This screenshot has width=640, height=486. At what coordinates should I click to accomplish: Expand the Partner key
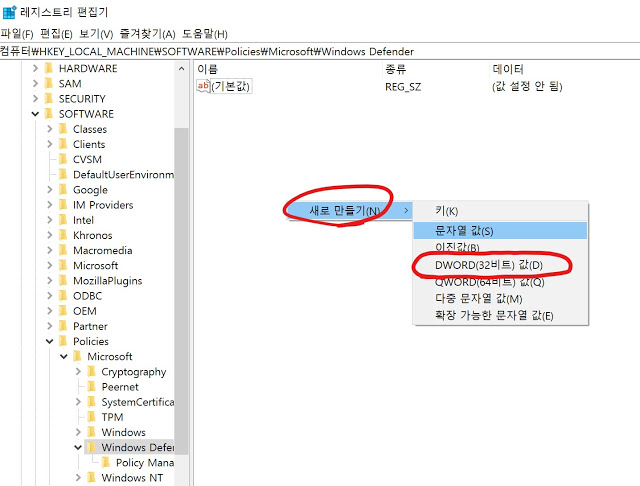[50, 326]
